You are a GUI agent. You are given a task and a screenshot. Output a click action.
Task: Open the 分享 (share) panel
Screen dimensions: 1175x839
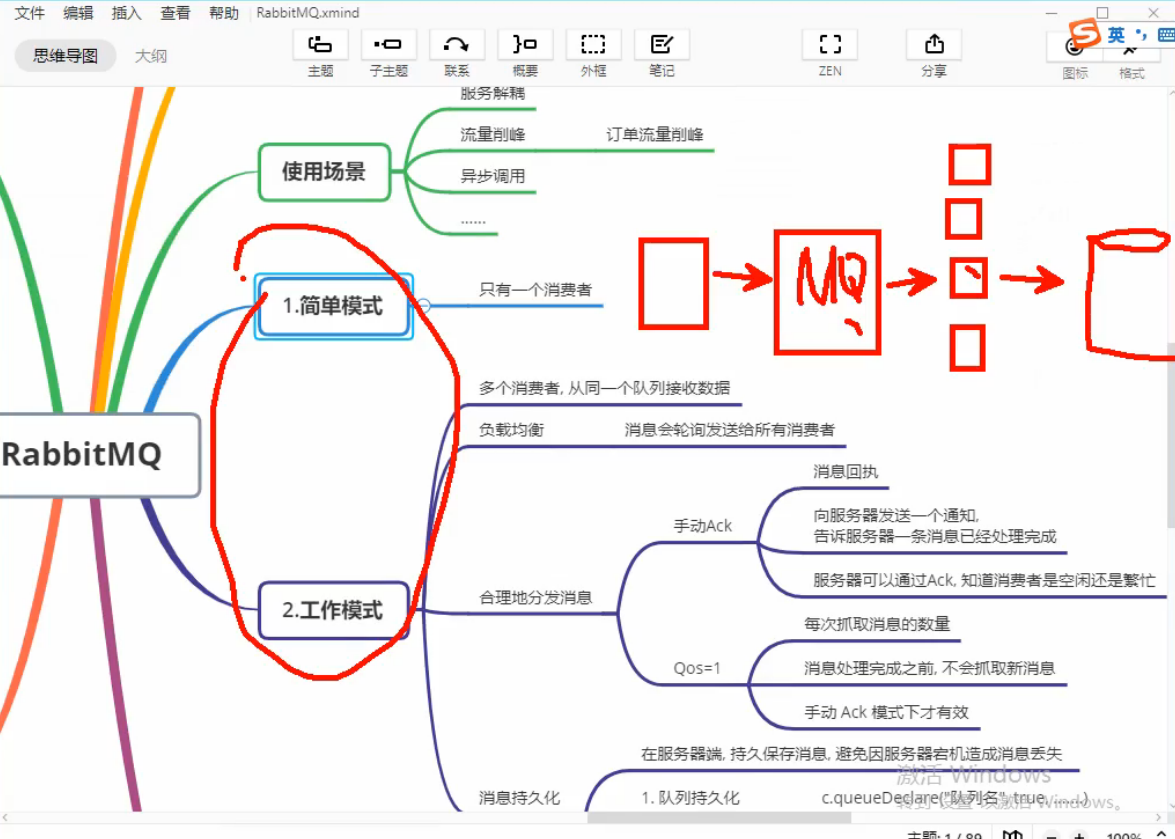pyautogui.click(x=933, y=52)
